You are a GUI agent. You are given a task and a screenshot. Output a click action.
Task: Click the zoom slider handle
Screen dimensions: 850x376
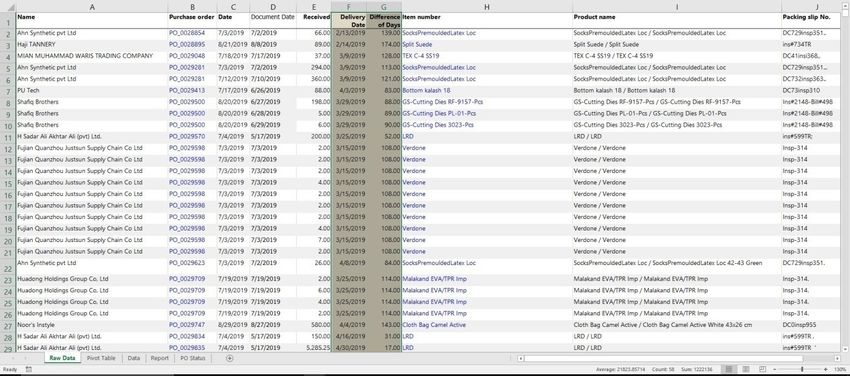point(802,369)
